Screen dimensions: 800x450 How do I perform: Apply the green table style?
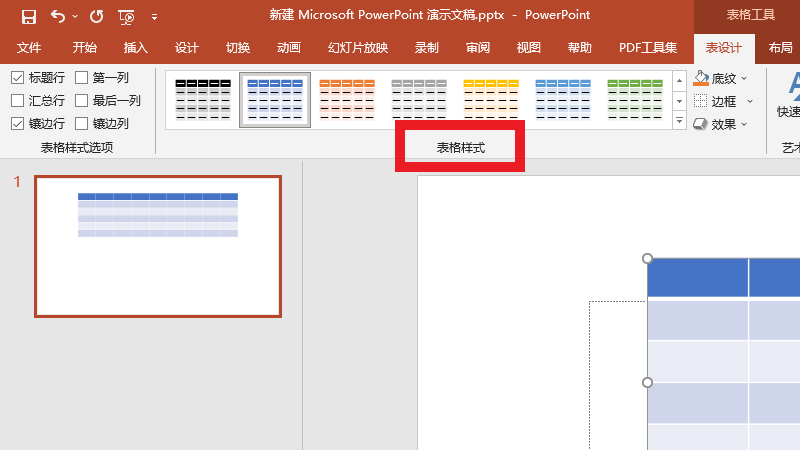click(x=635, y=100)
